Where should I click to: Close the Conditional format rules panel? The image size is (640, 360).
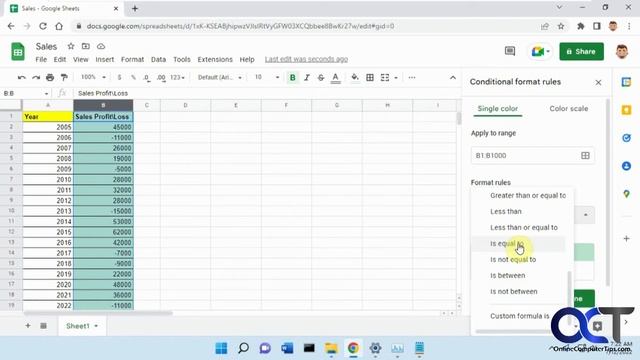tap(598, 82)
